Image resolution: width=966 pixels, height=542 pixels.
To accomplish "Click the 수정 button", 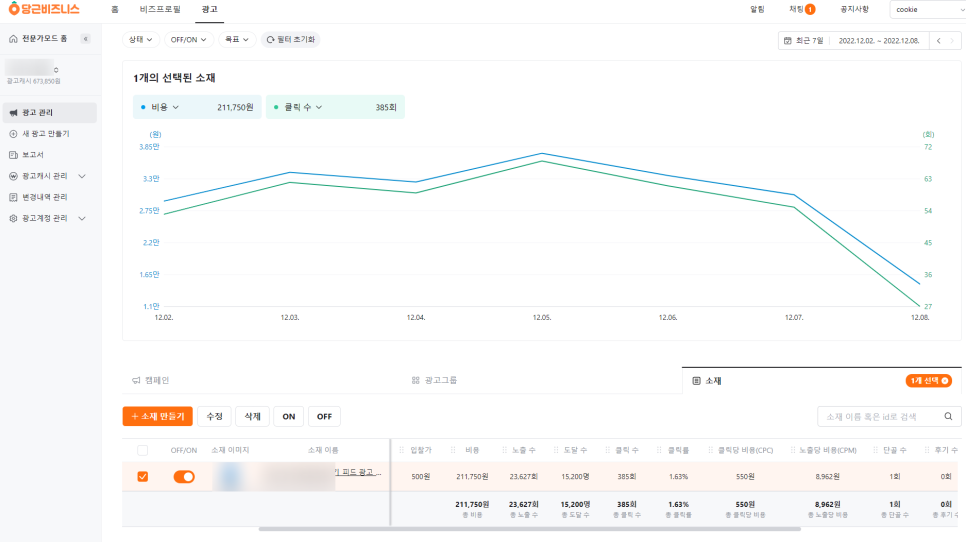I will 214,416.
